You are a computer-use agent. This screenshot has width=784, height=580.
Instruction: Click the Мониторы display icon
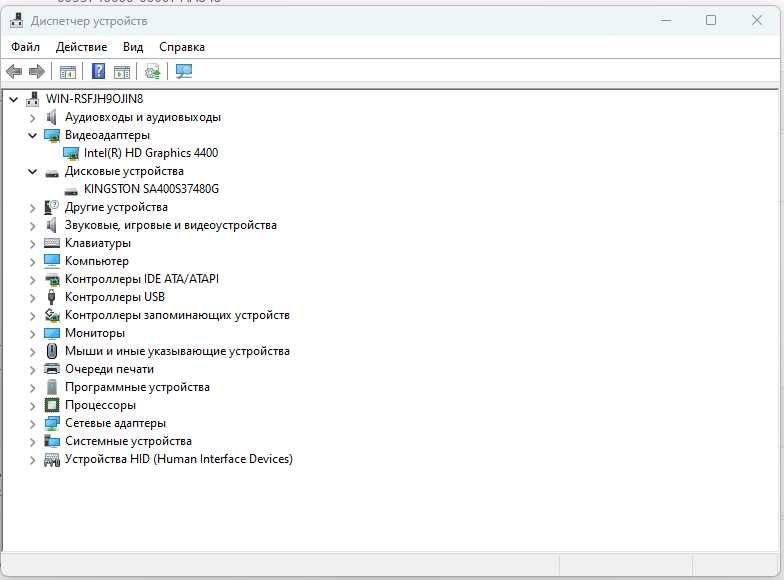click(x=52, y=333)
